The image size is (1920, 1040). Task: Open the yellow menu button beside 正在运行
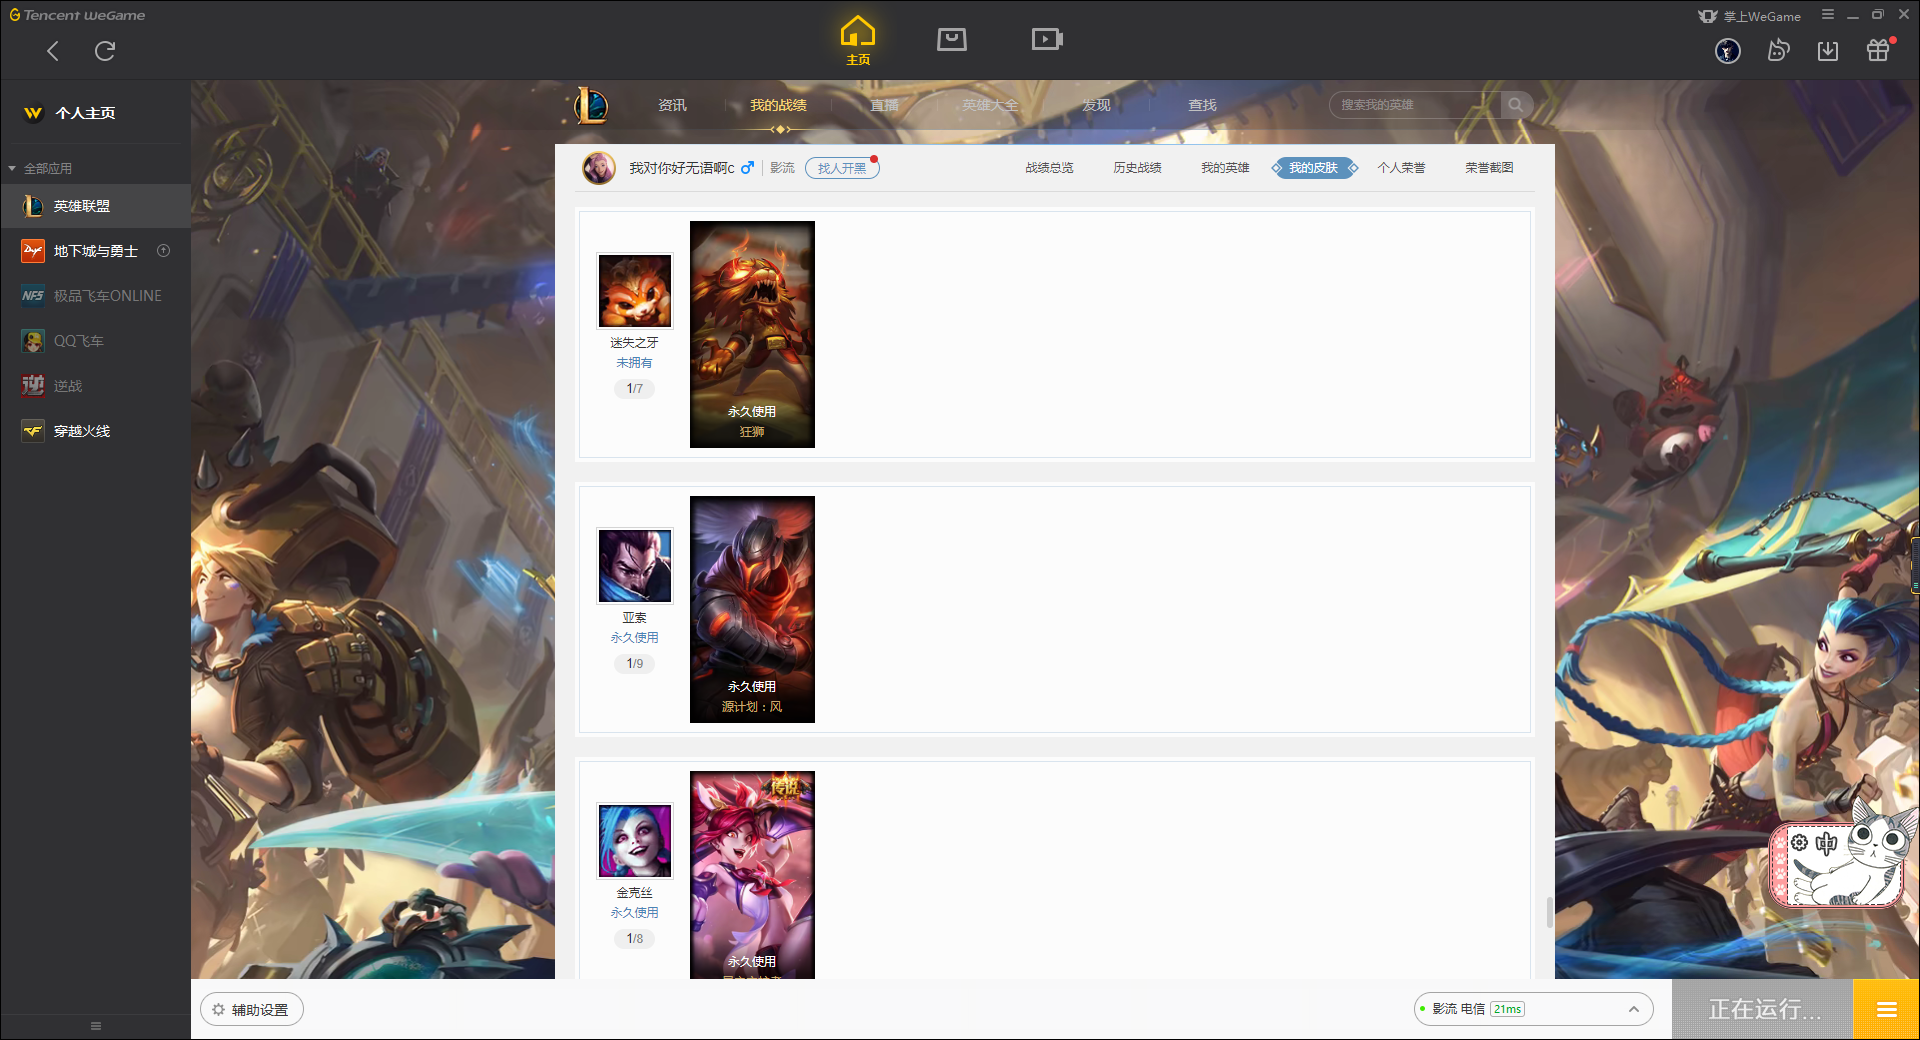pos(1887,1010)
